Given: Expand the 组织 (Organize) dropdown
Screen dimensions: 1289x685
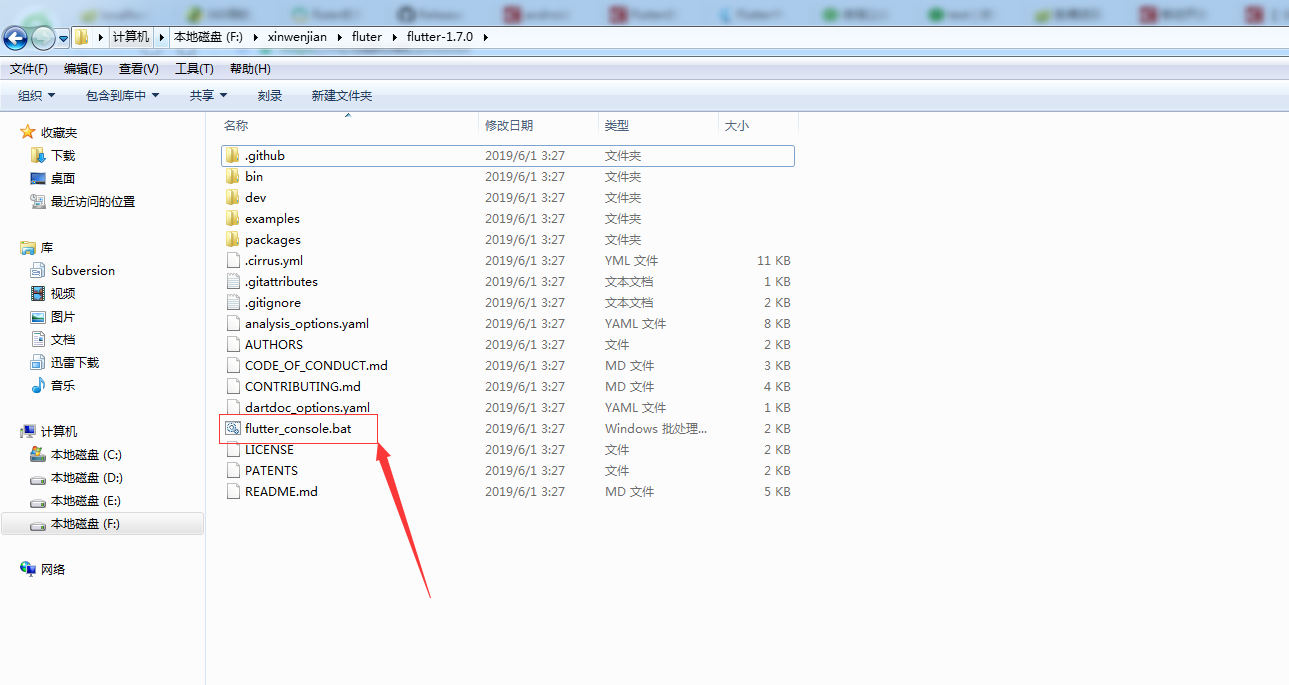Looking at the screenshot, I should [x=33, y=95].
